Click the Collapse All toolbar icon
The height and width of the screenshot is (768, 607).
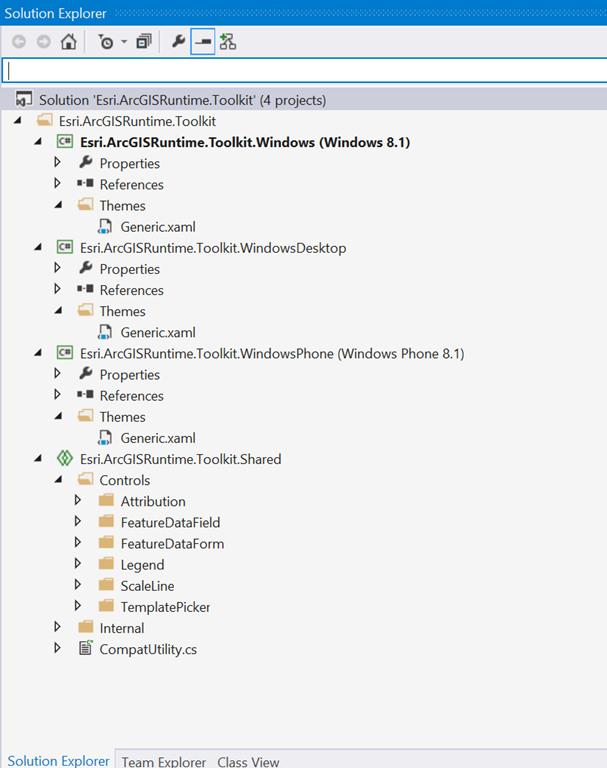pos(144,42)
